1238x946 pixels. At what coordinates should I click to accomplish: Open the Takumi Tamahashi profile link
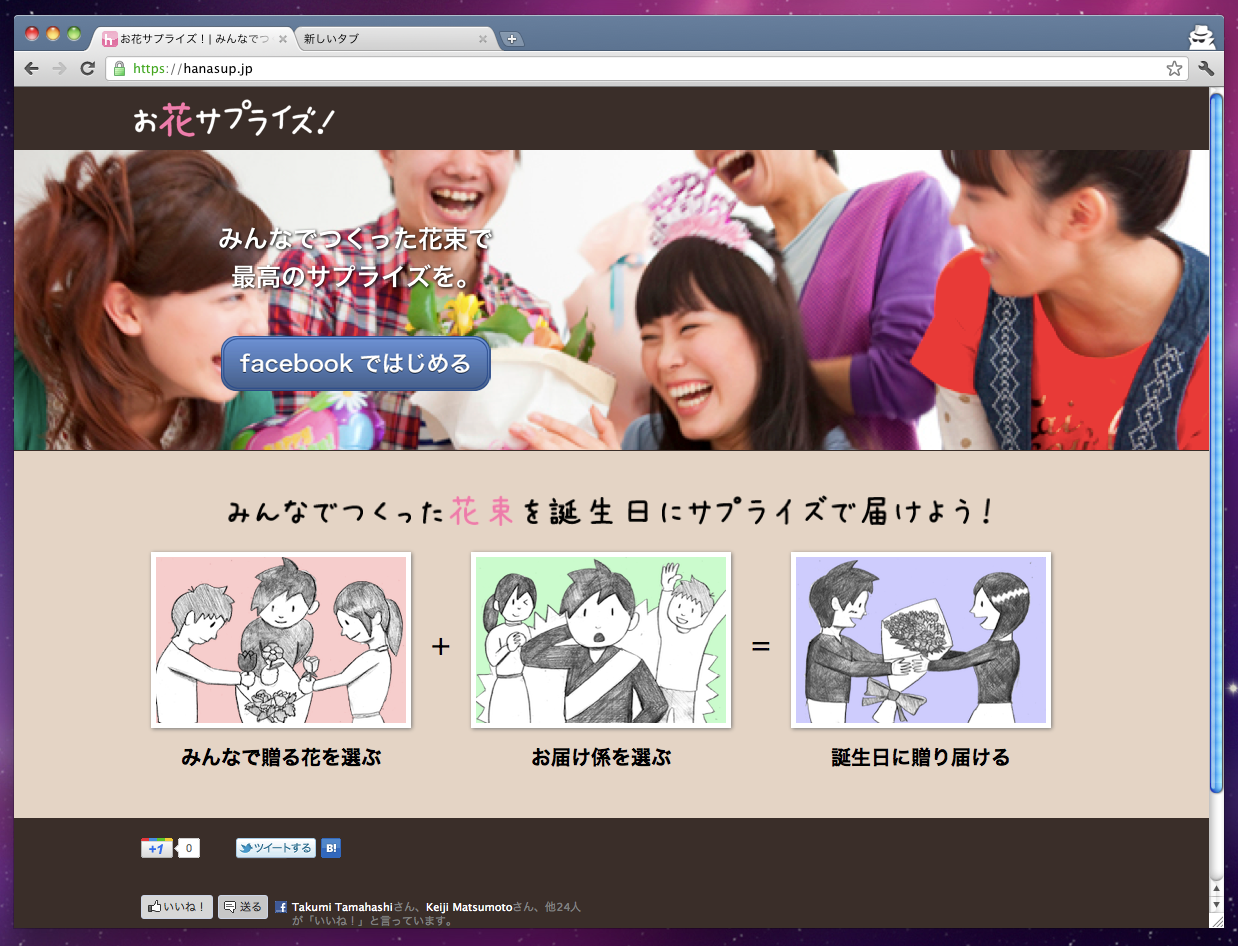342,907
